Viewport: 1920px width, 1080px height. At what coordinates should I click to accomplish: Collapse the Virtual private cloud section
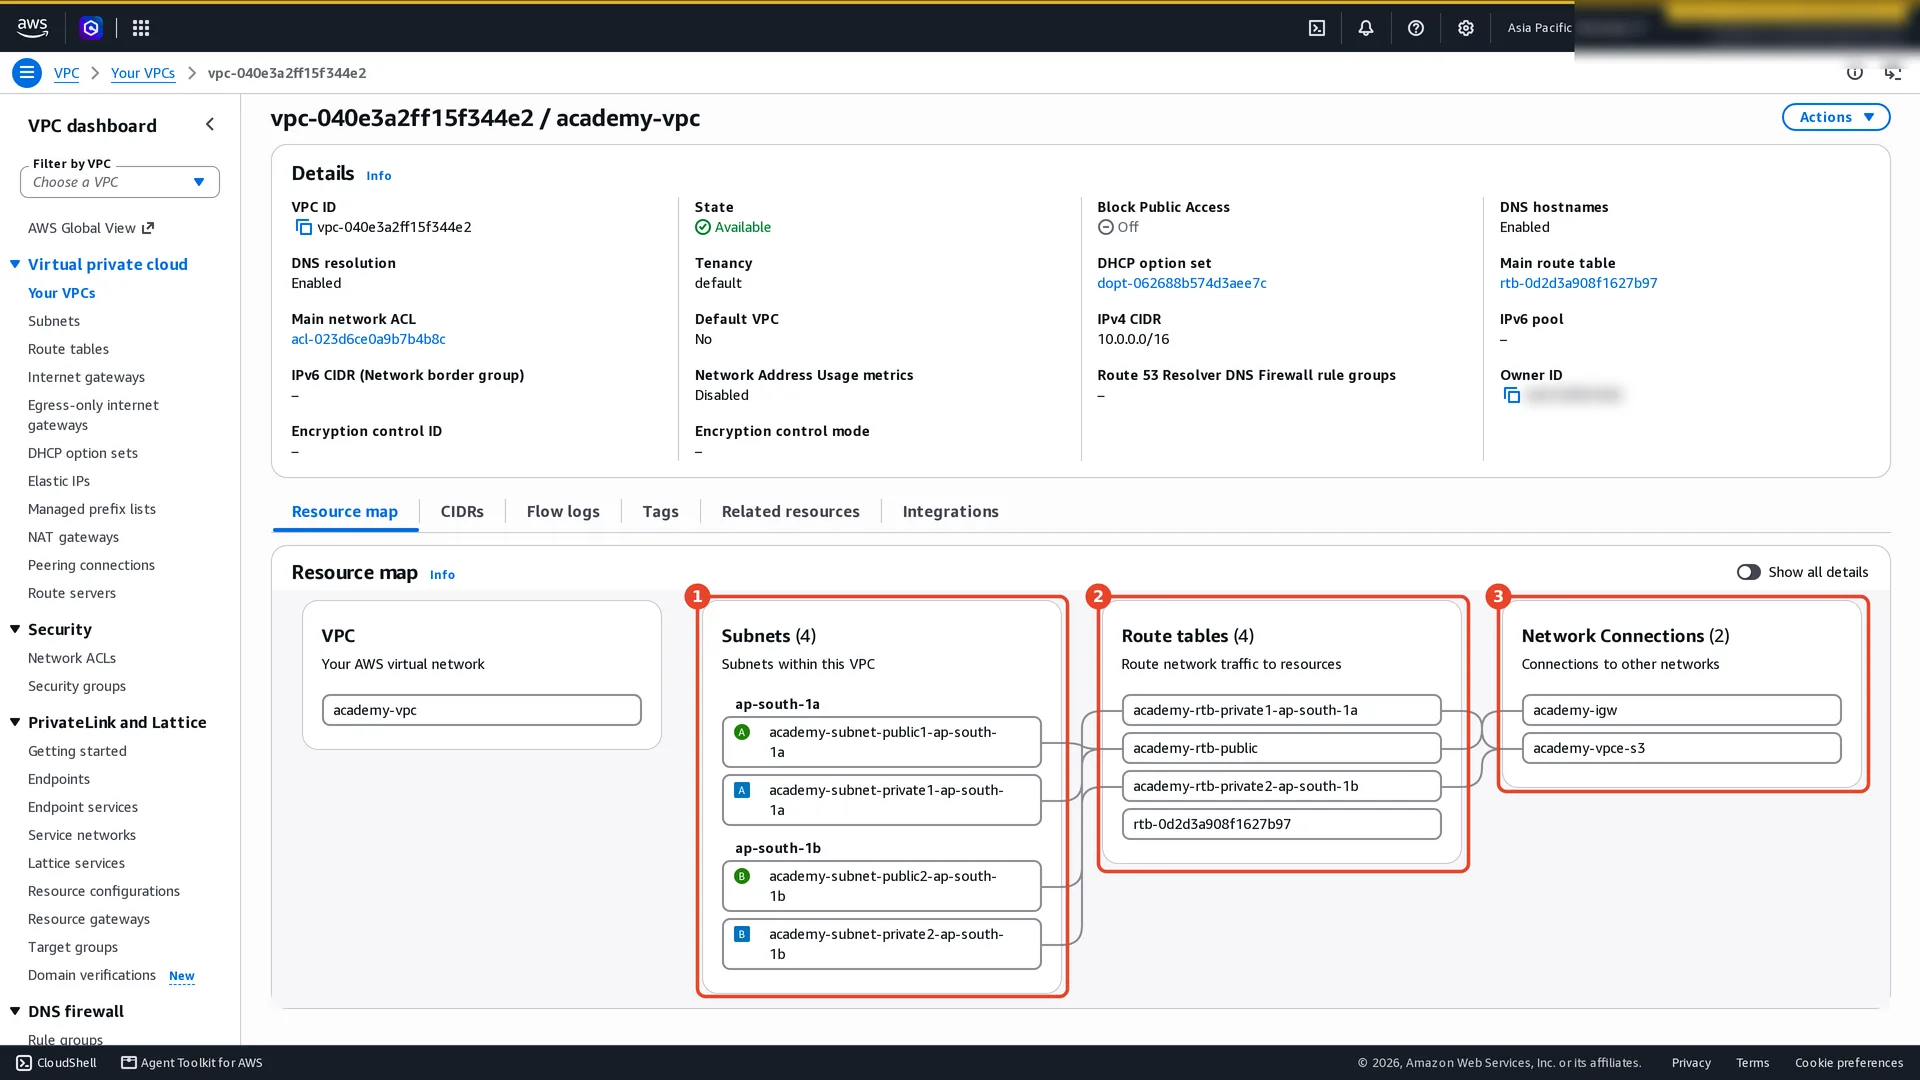coord(15,264)
